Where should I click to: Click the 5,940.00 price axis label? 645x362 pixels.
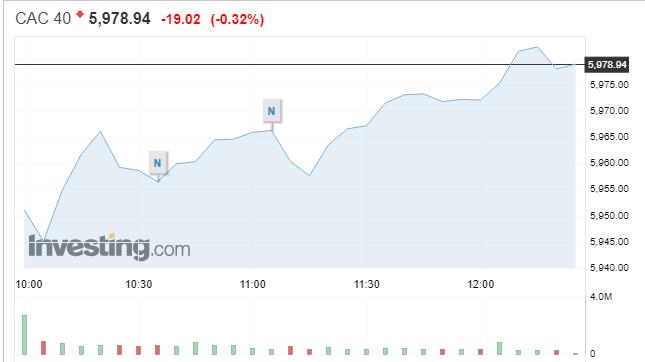pyautogui.click(x=609, y=268)
